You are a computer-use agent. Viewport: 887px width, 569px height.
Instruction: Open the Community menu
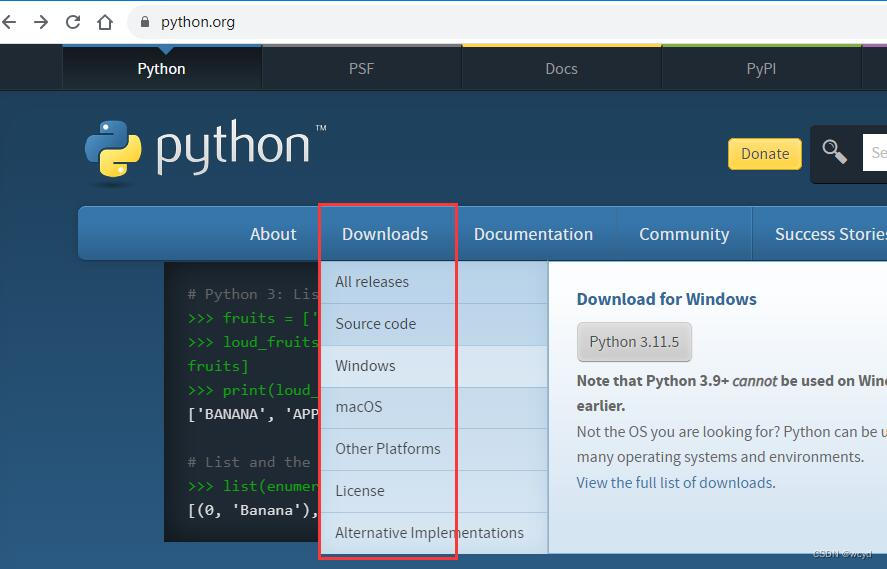click(x=684, y=234)
